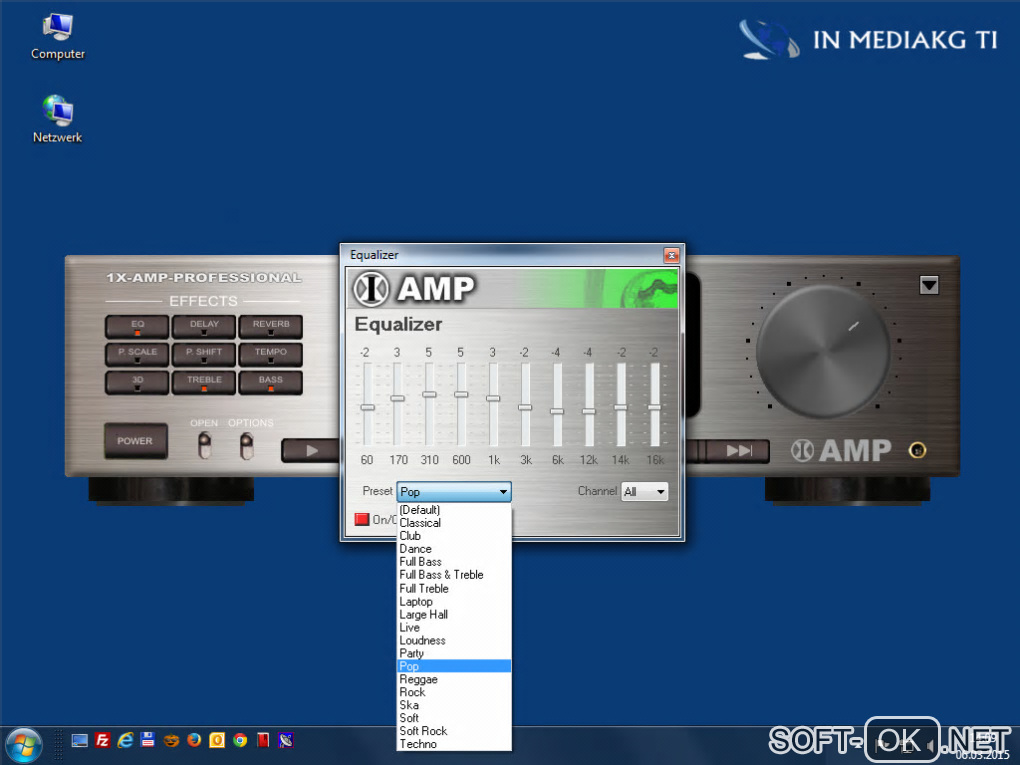Viewport: 1020px width, 765px height.
Task: Click the red equalizer On/Off indicator
Action: click(362, 519)
